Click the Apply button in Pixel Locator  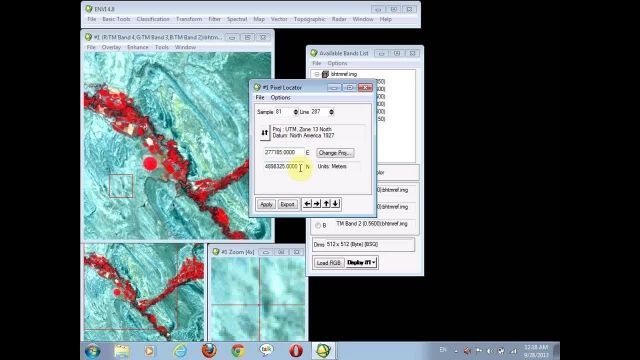click(x=266, y=204)
